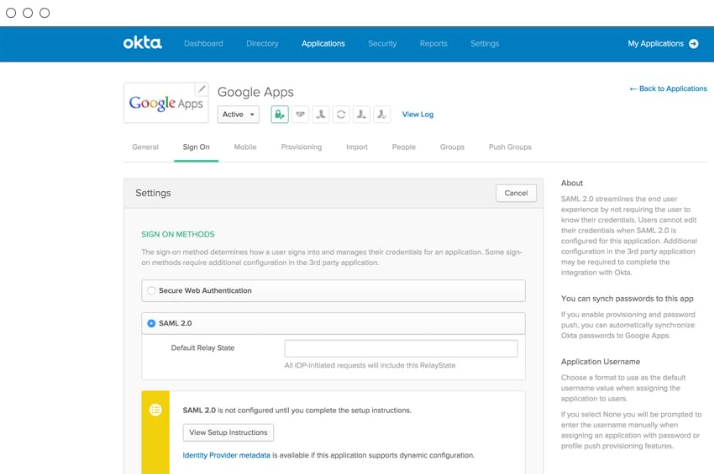
Task: Click the last user icon before View Log
Action: (382, 114)
